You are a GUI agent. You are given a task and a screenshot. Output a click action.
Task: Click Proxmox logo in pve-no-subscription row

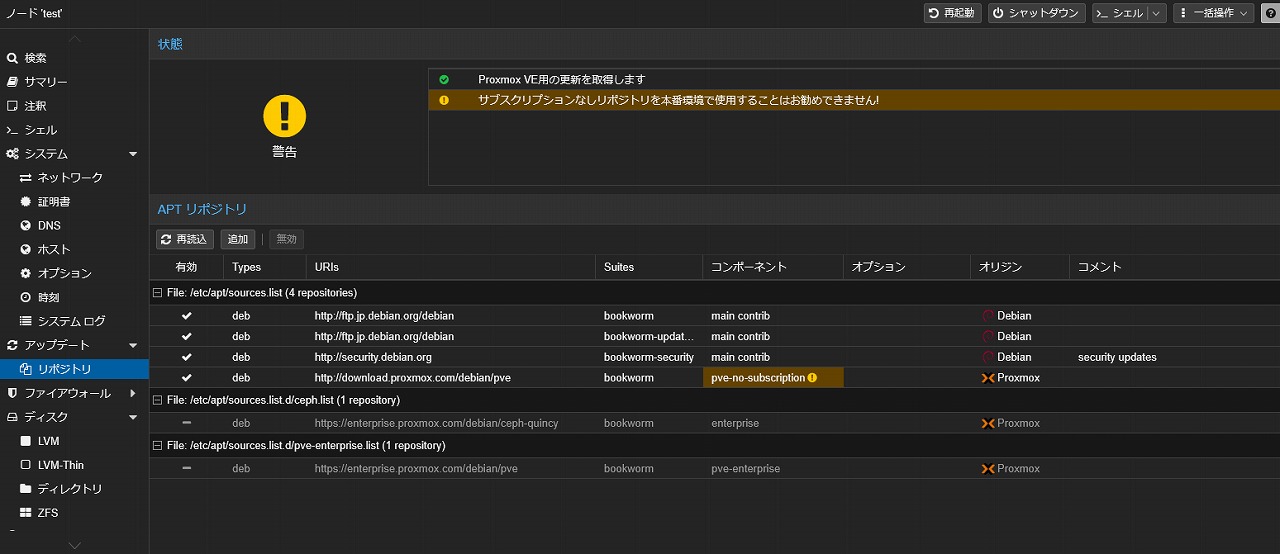[x=988, y=378]
